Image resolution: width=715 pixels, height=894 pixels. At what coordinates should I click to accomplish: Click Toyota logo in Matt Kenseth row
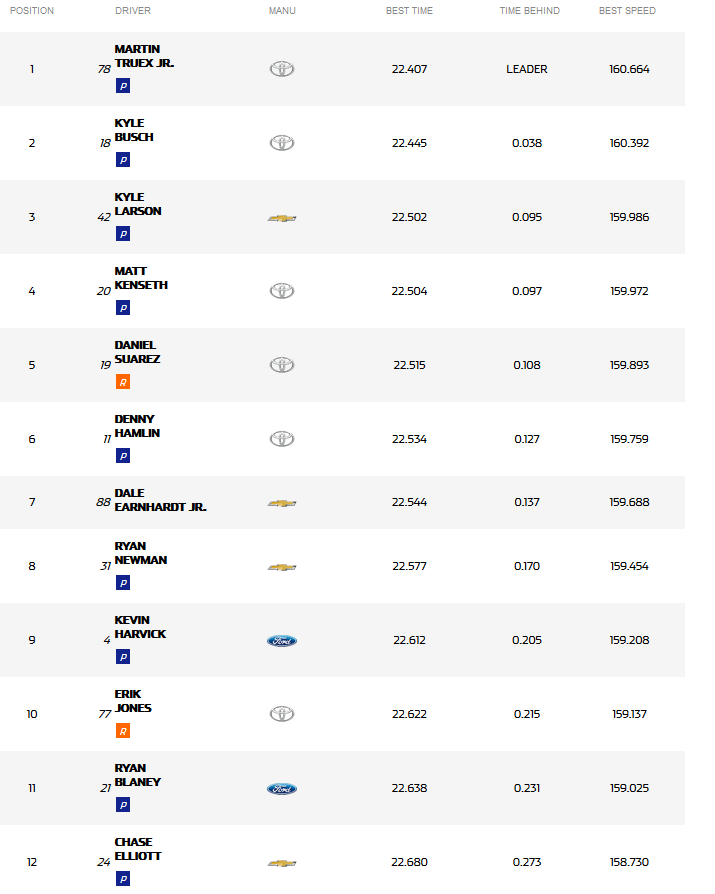pos(282,291)
